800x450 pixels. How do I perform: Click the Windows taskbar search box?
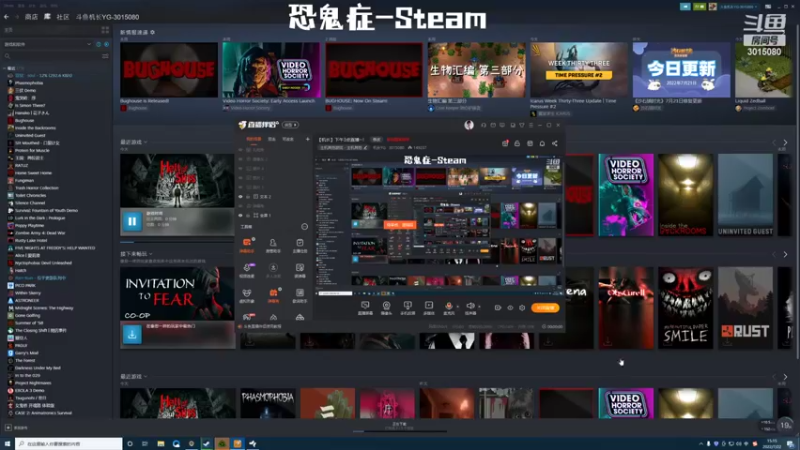[x=69, y=444]
